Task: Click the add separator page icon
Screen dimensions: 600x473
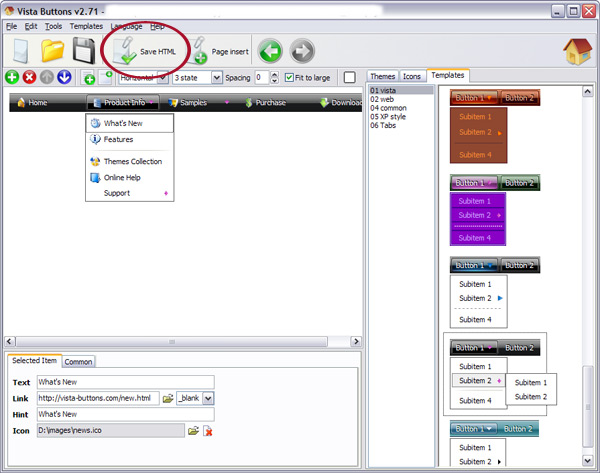Action: (x=106, y=78)
